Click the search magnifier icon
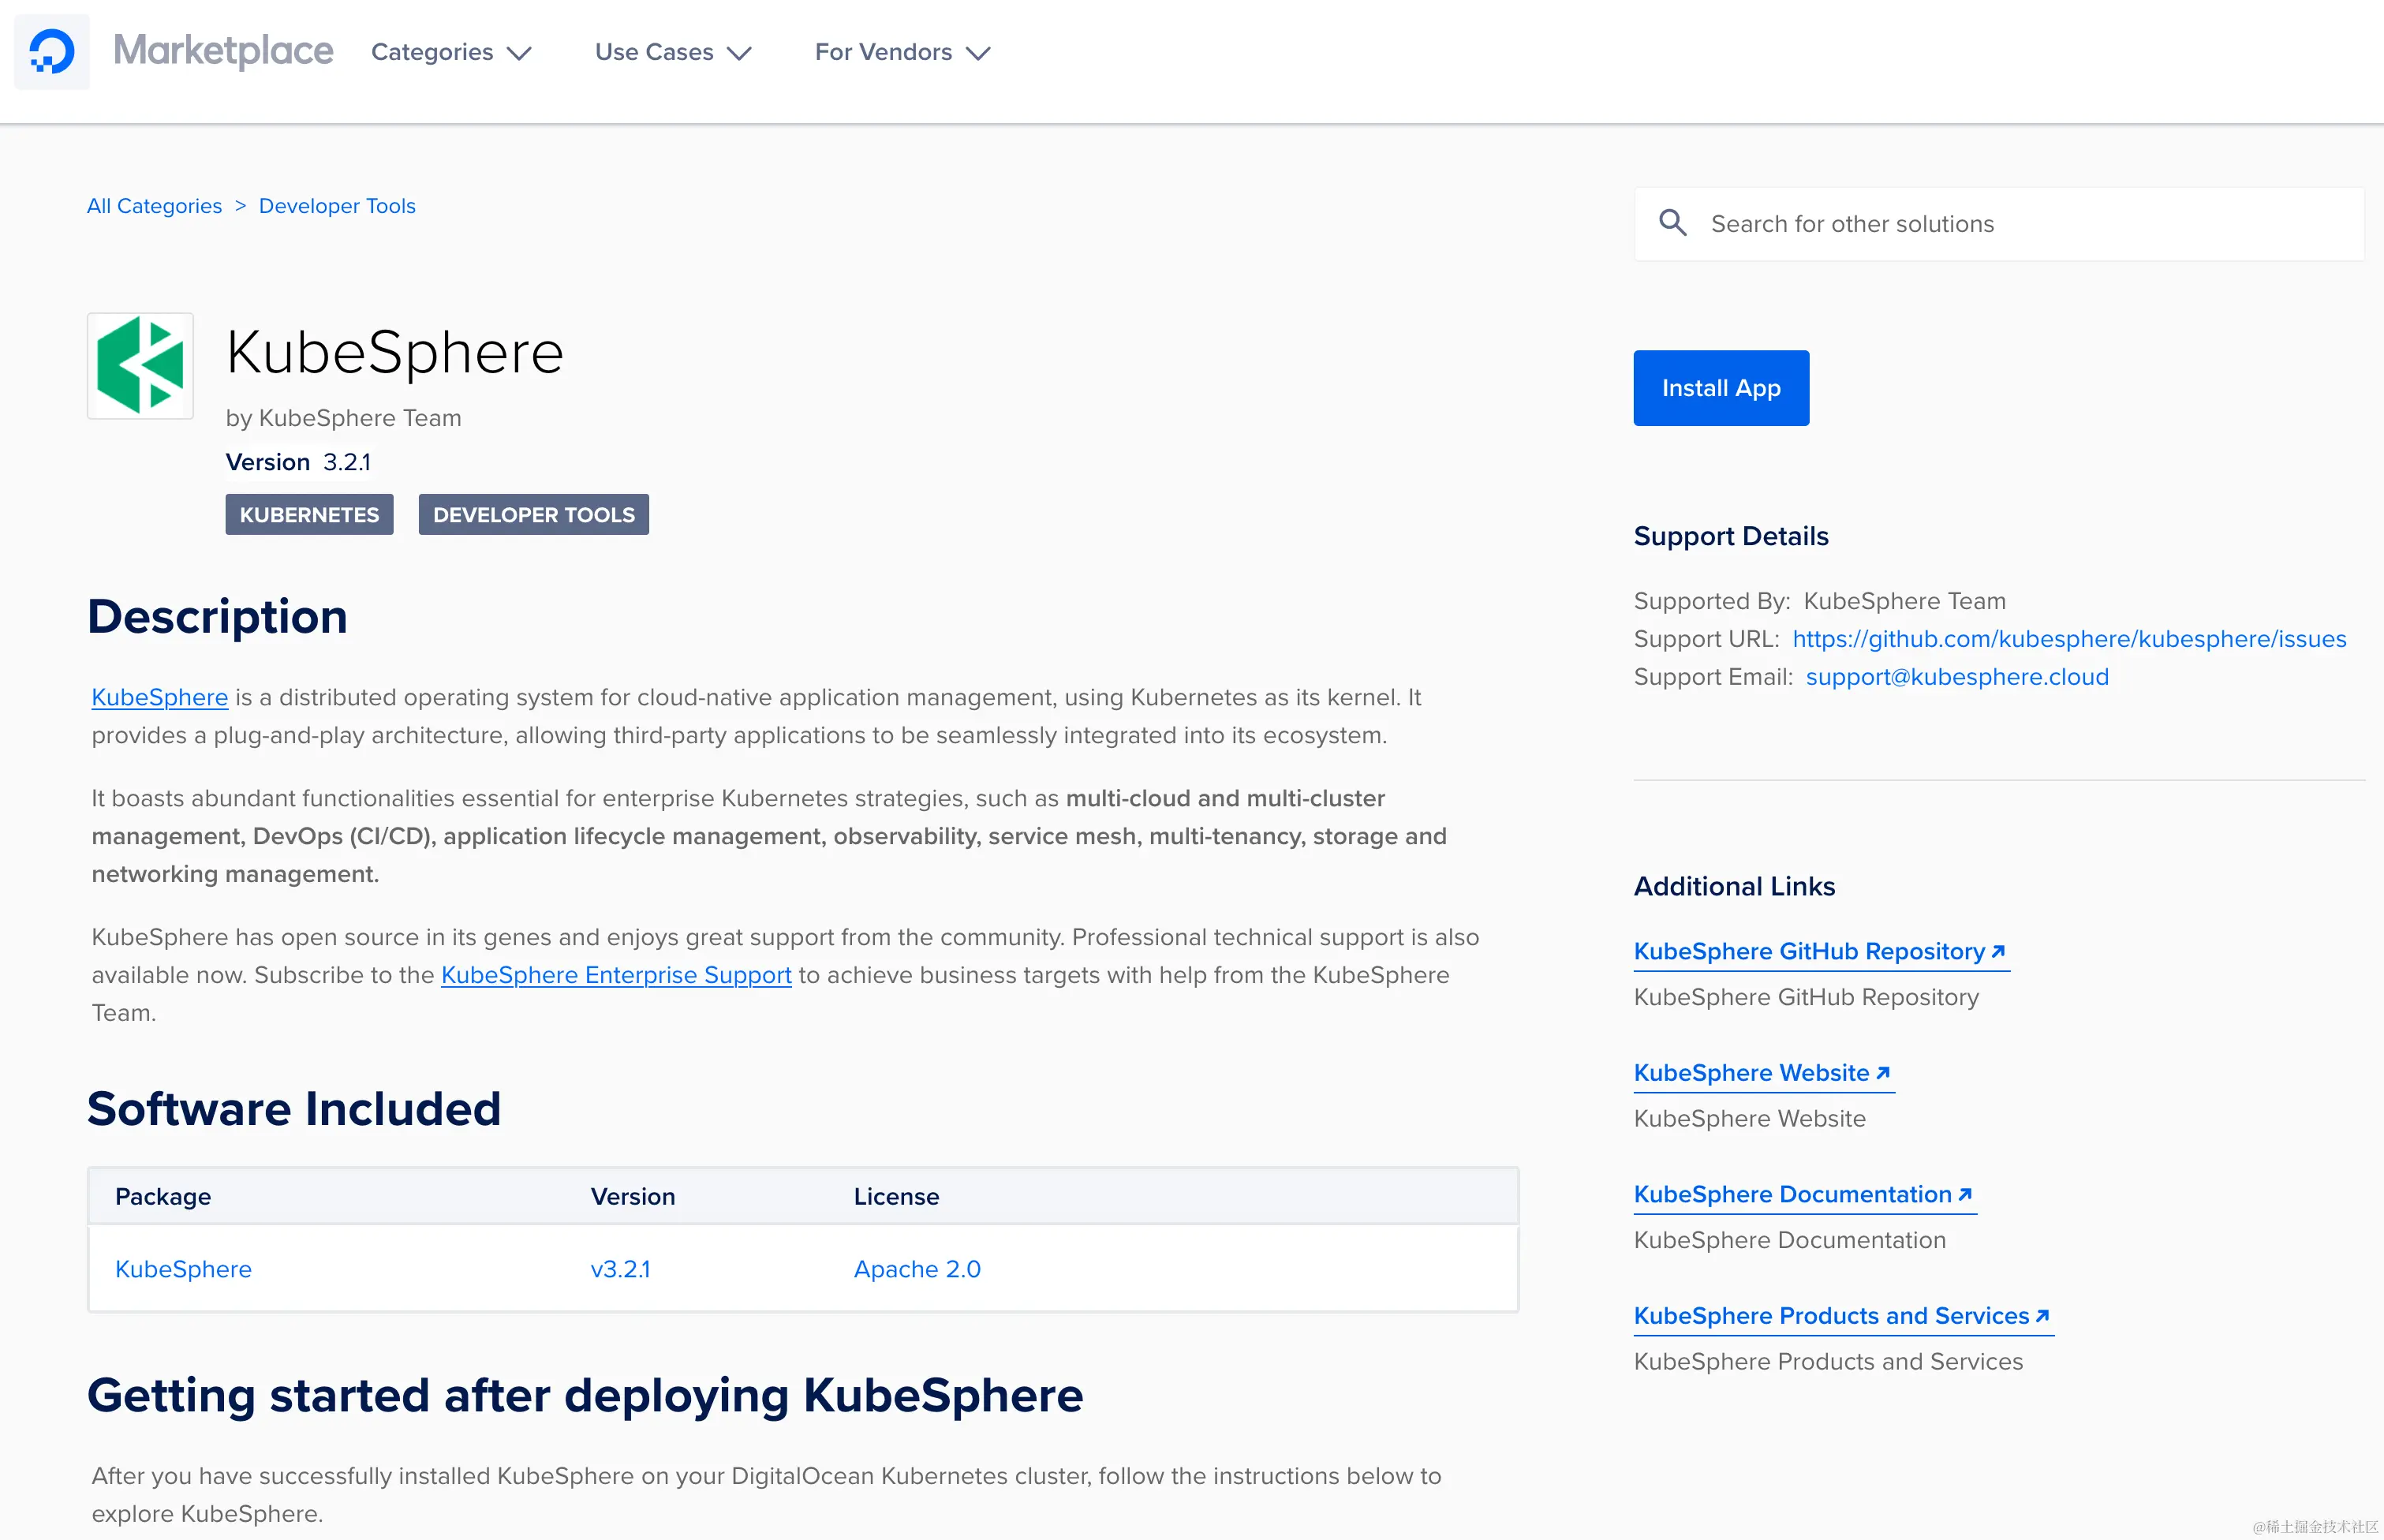 point(1672,223)
